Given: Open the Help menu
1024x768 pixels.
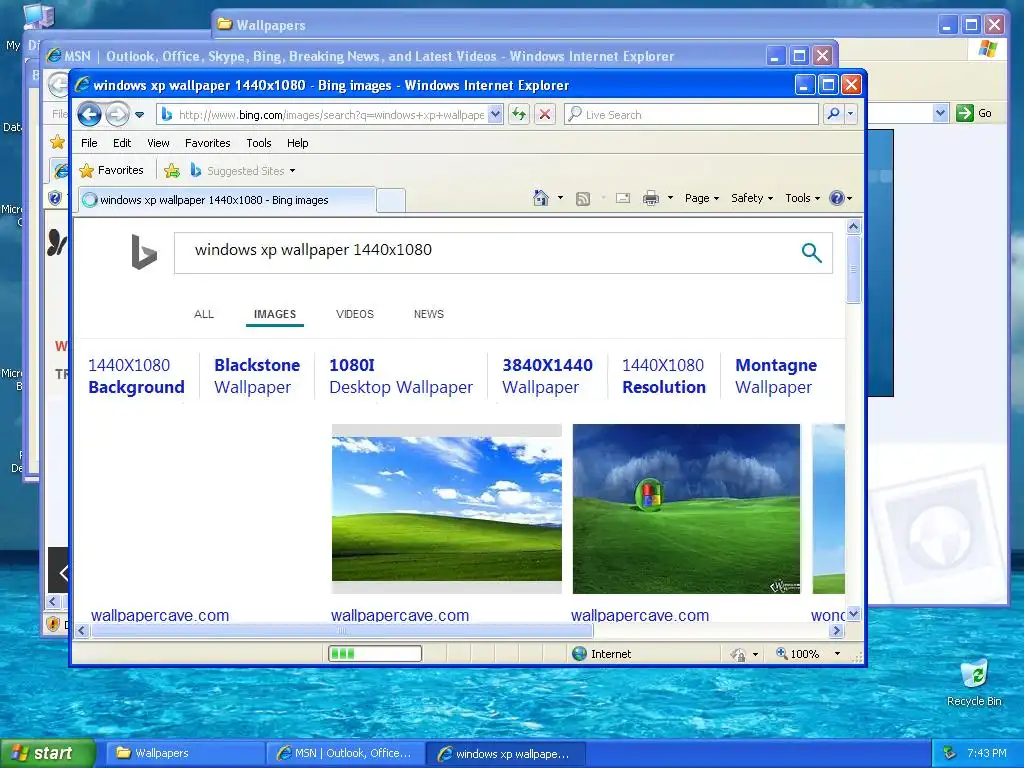Looking at the screenshot, I should (x=298, y=143).
